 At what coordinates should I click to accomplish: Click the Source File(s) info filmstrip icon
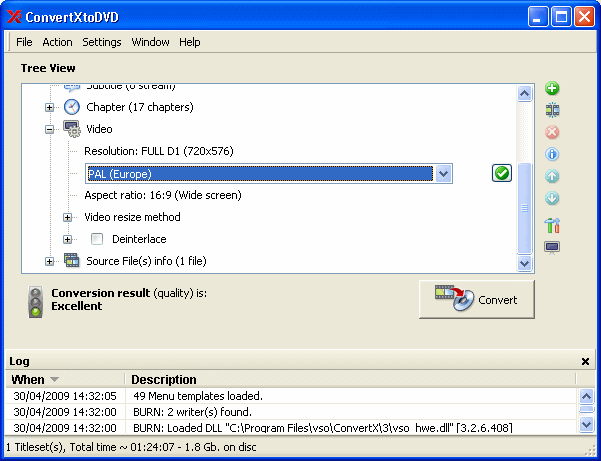coord(72,261)
